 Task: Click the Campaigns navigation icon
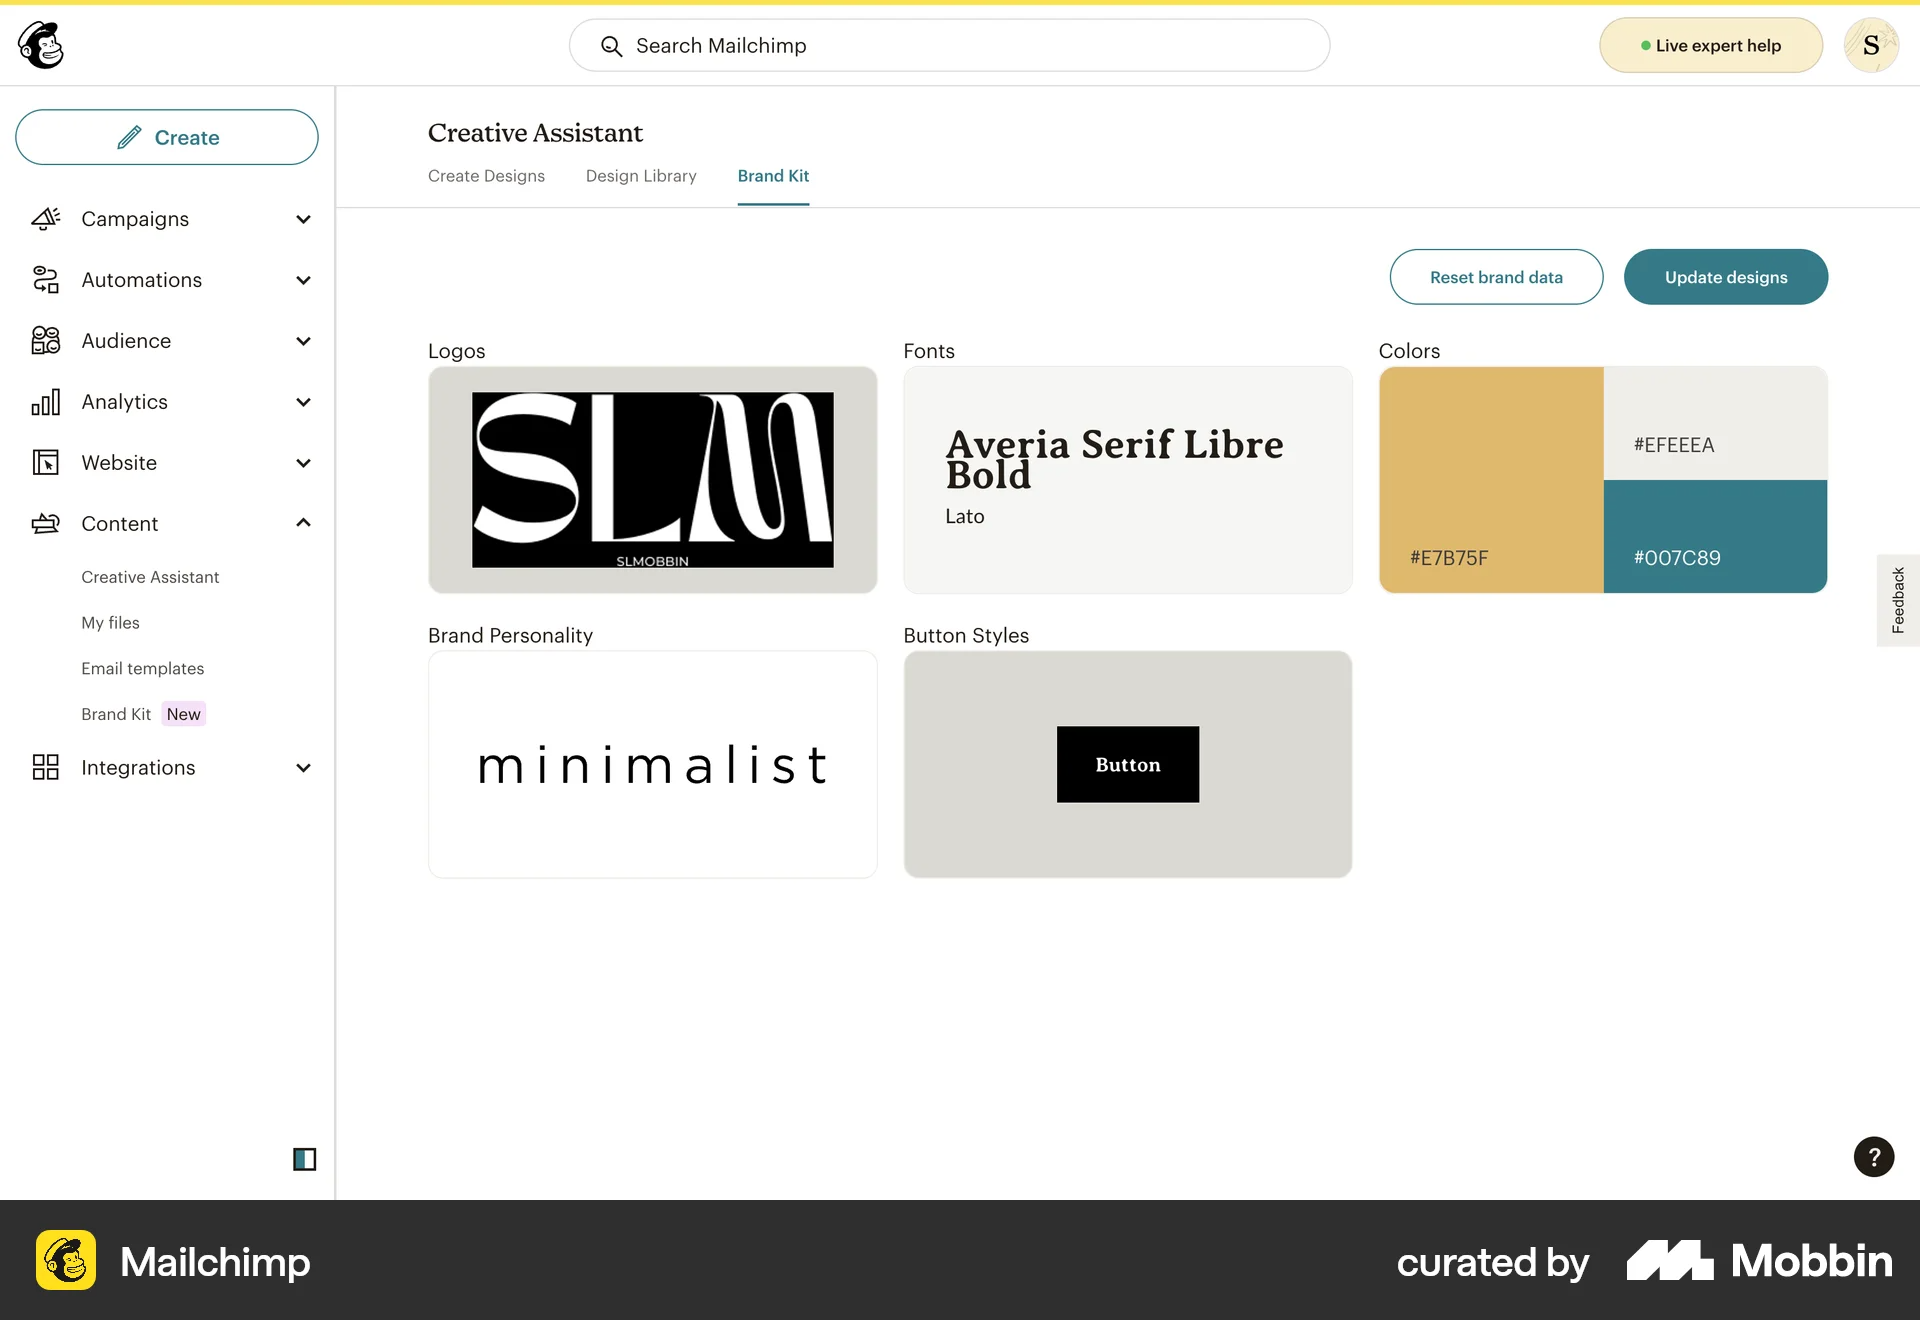45,217
